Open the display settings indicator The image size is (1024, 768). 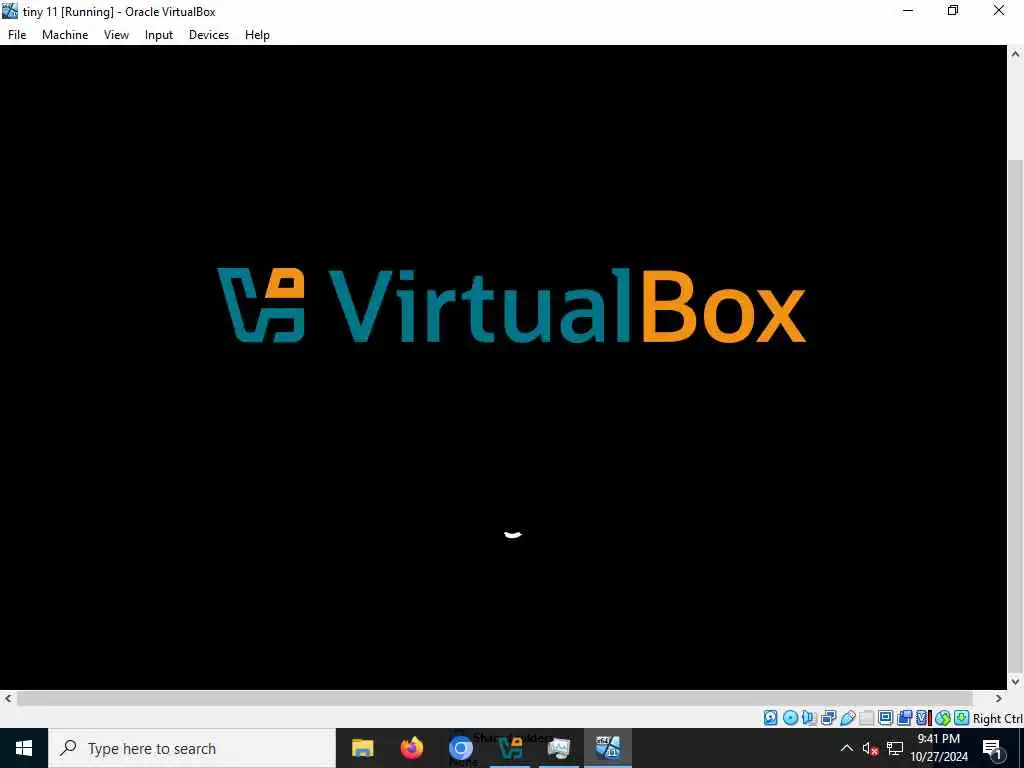886,718
